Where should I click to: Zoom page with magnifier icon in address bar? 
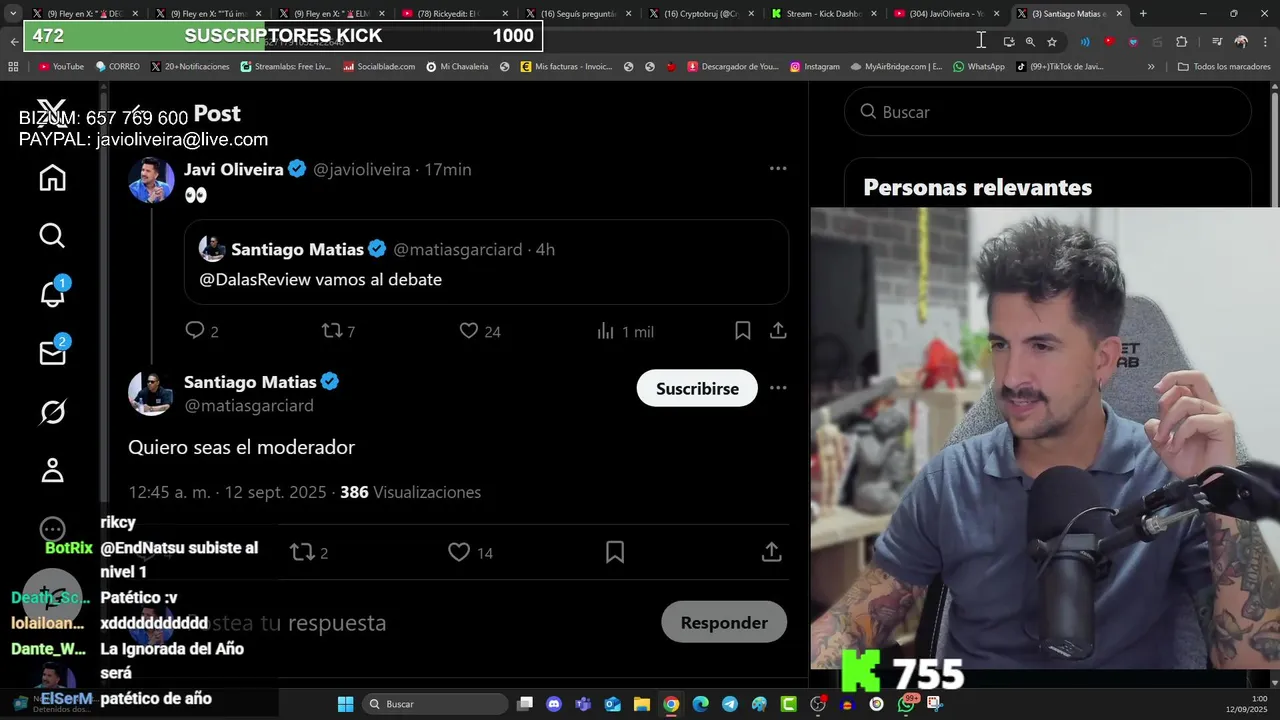pos(1030,42)
